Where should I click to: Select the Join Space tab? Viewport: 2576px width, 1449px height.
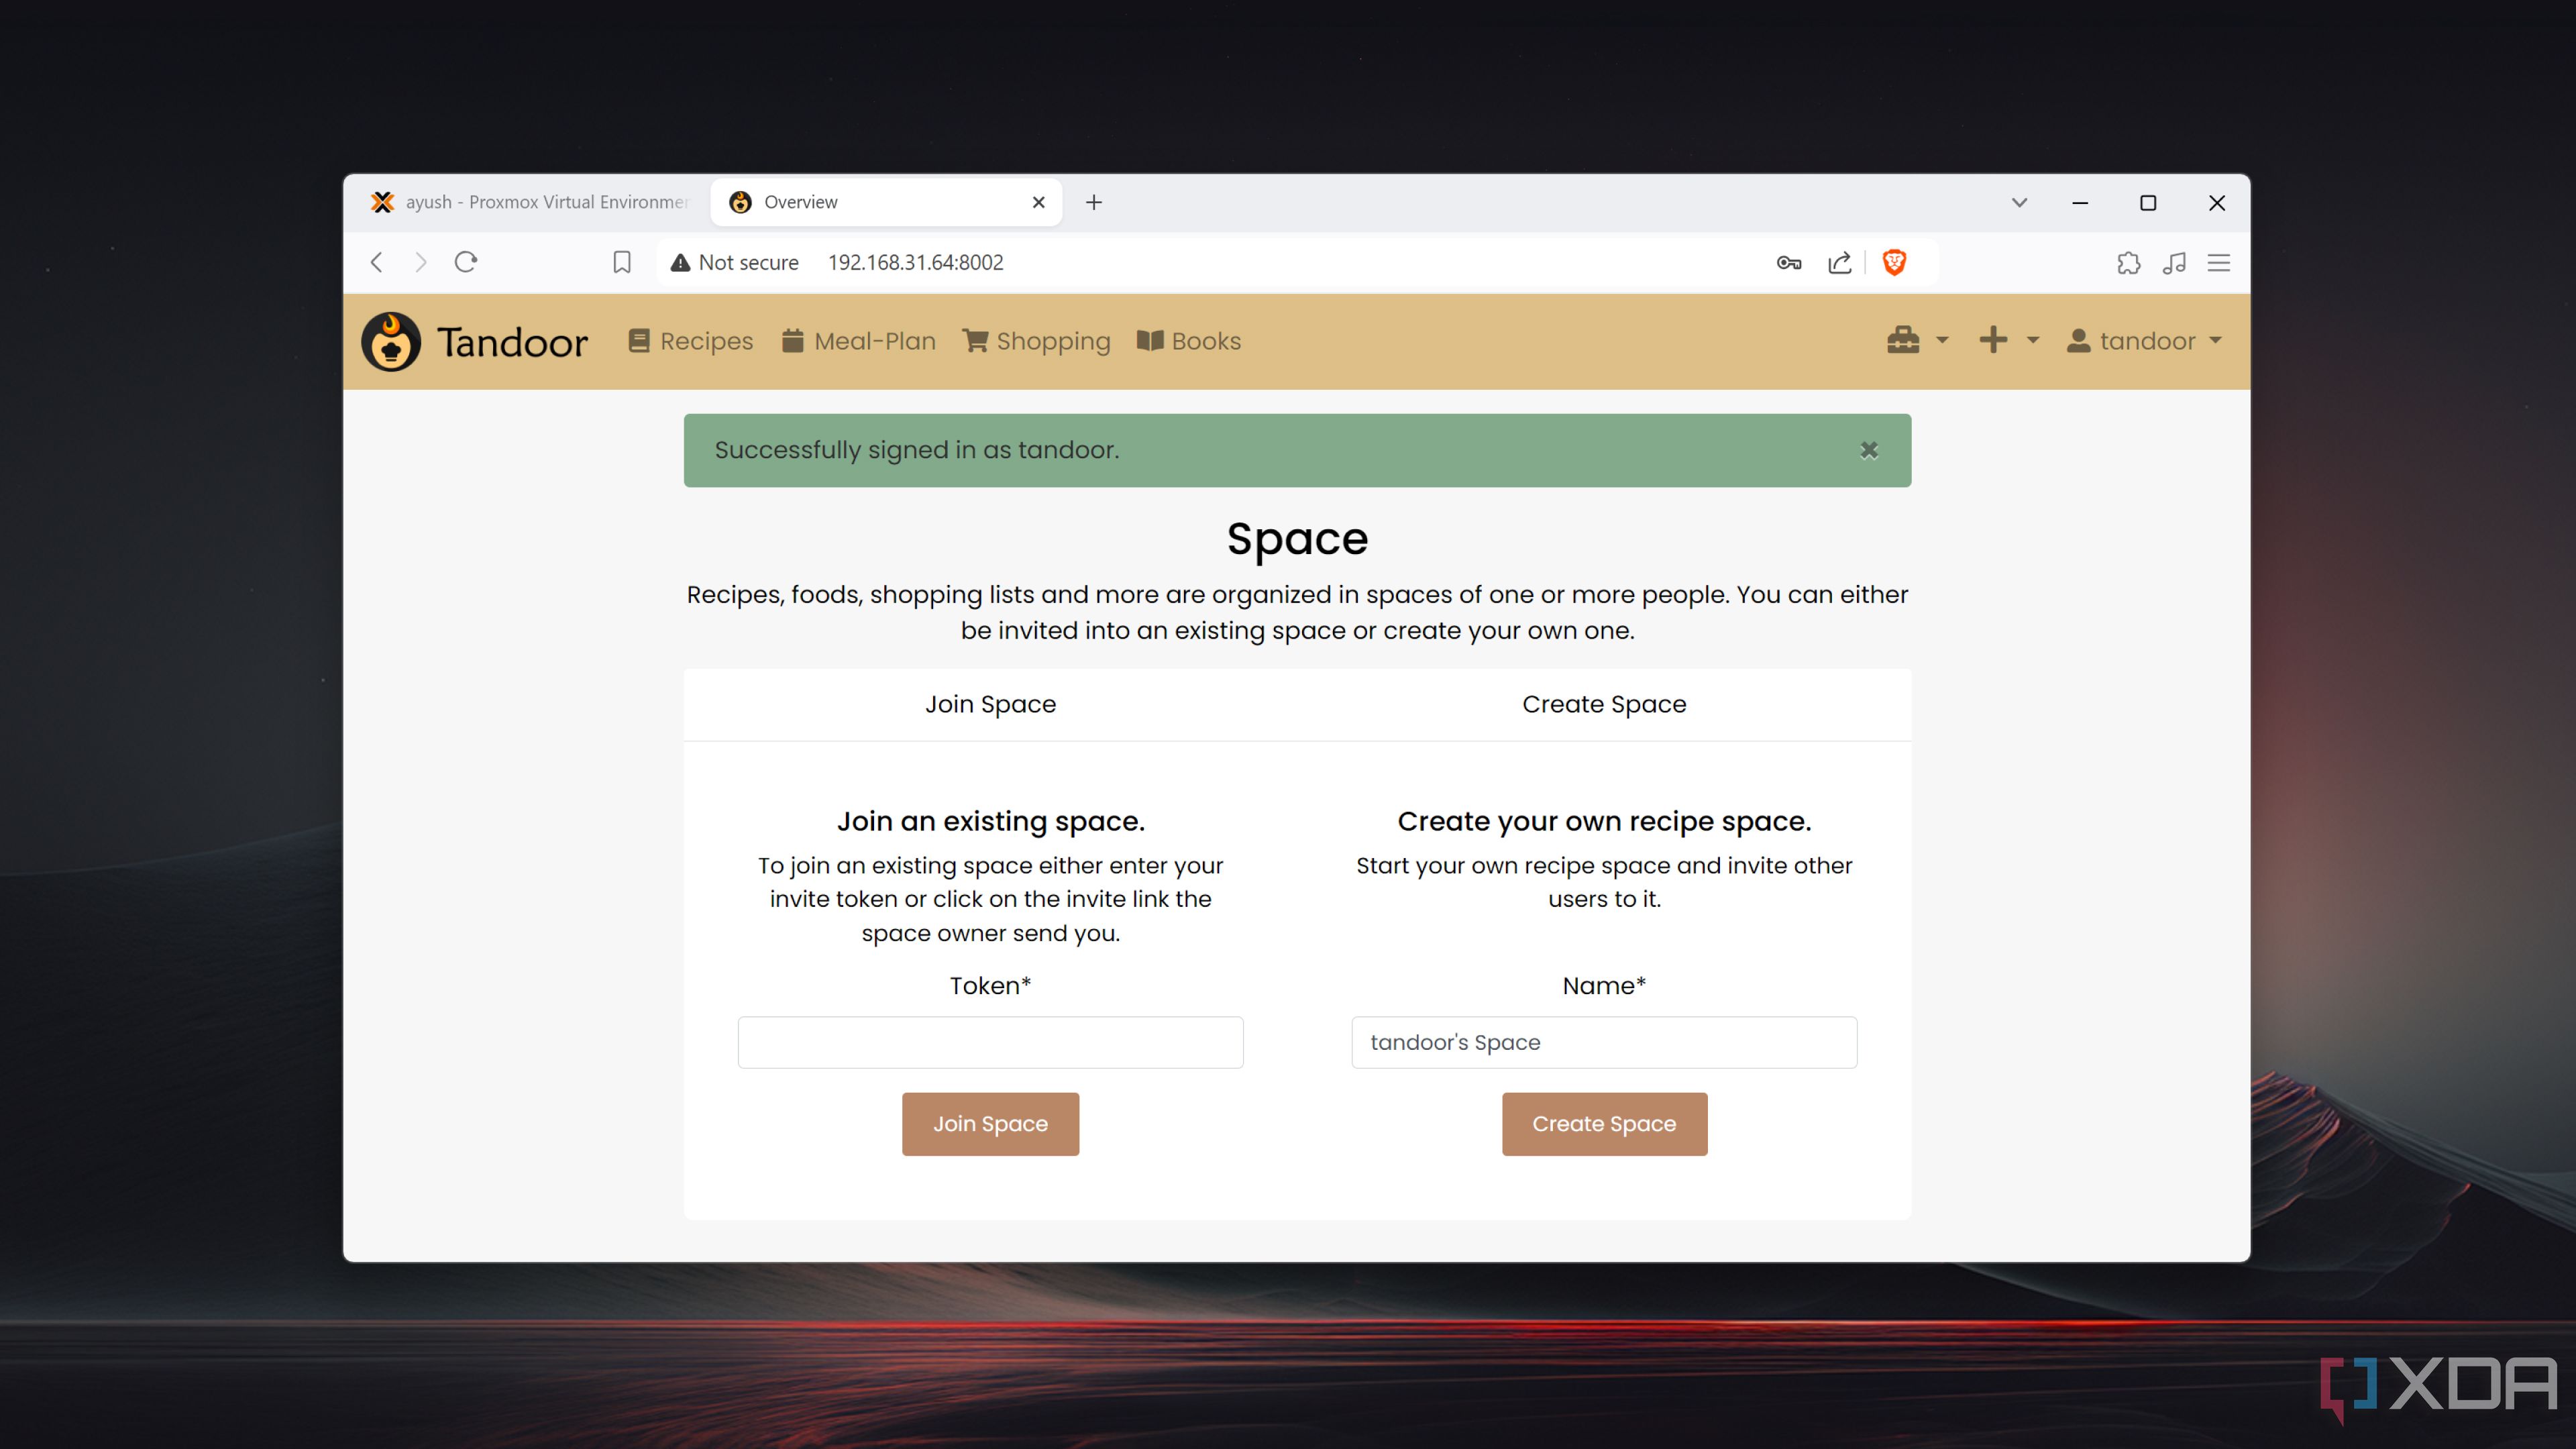tap(989, 702)
